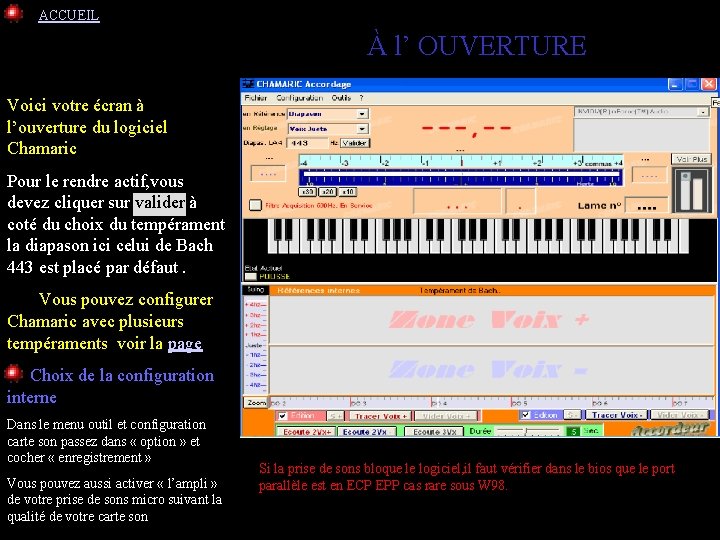Screen dimensions: 720x540
Task: Click the highlighted 'valider' word
Action: click(160, 202)
